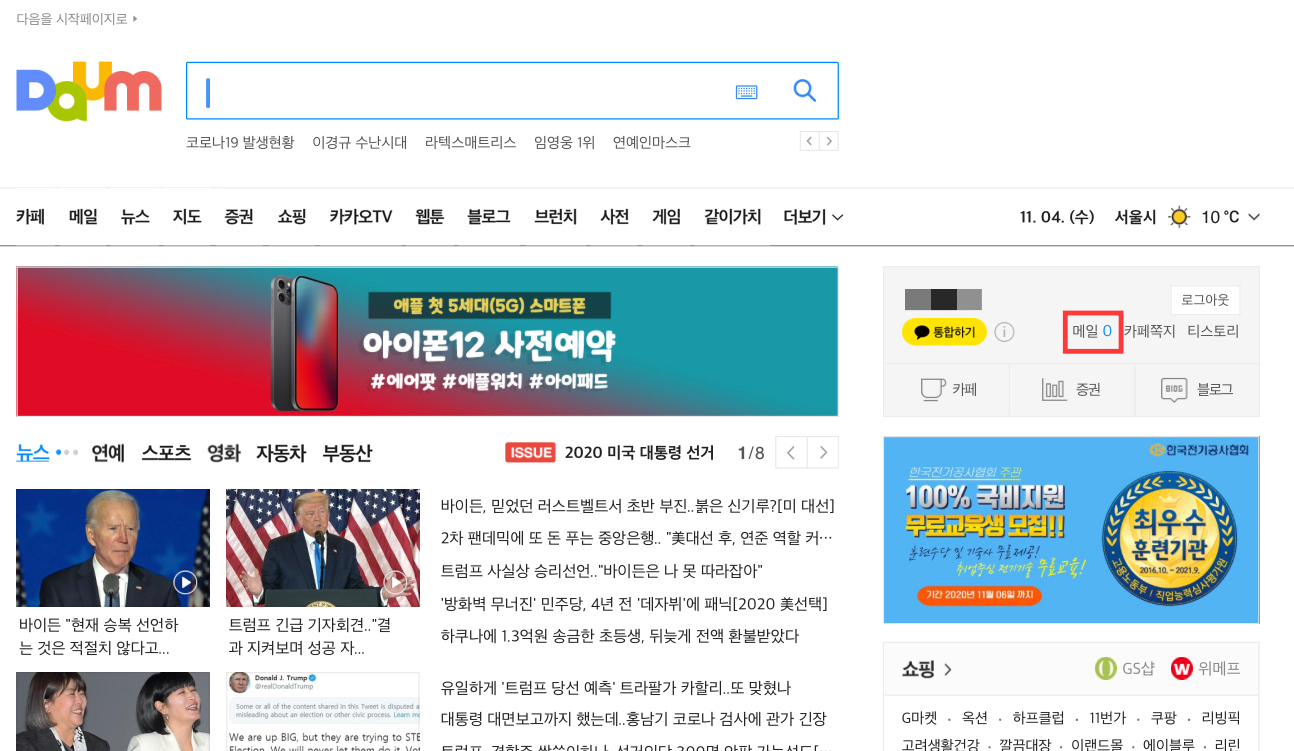Expand 다음을 시작페이지로 arrow link
1294x751 pixels.
click(x=77, y=19)
